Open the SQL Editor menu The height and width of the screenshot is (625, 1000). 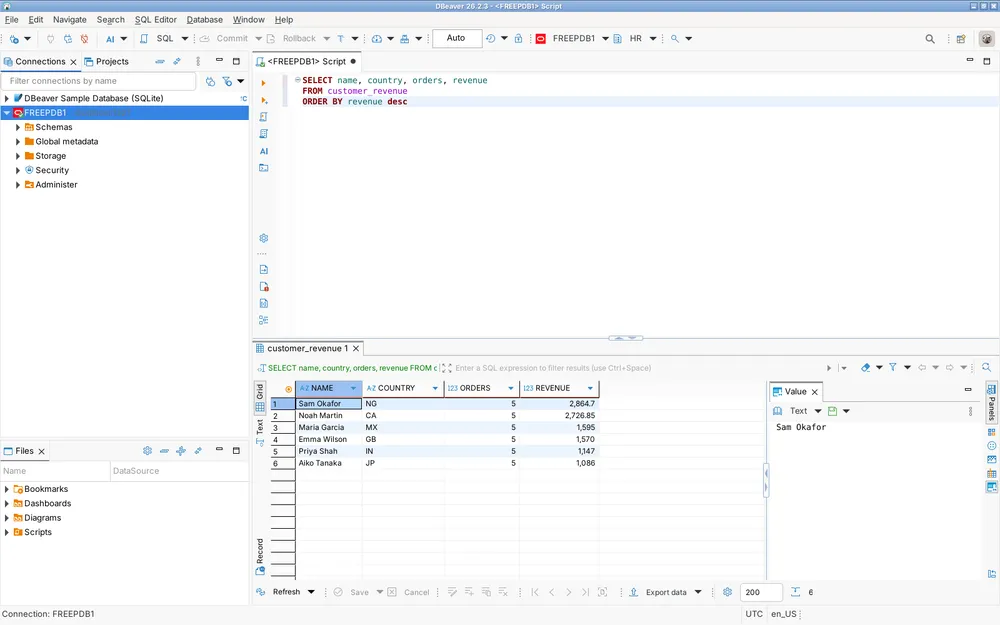tap(156, 20)
